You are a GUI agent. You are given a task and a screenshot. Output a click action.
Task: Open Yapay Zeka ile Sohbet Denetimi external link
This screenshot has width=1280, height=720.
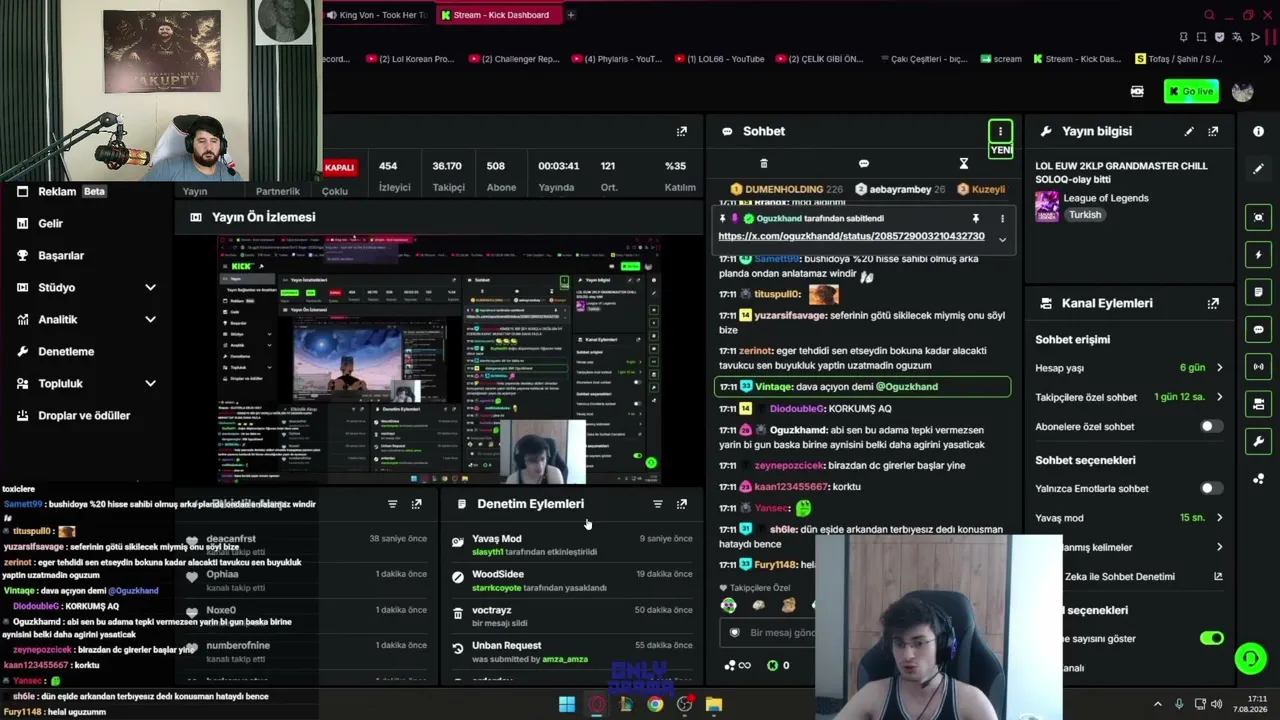[1218, 576]
